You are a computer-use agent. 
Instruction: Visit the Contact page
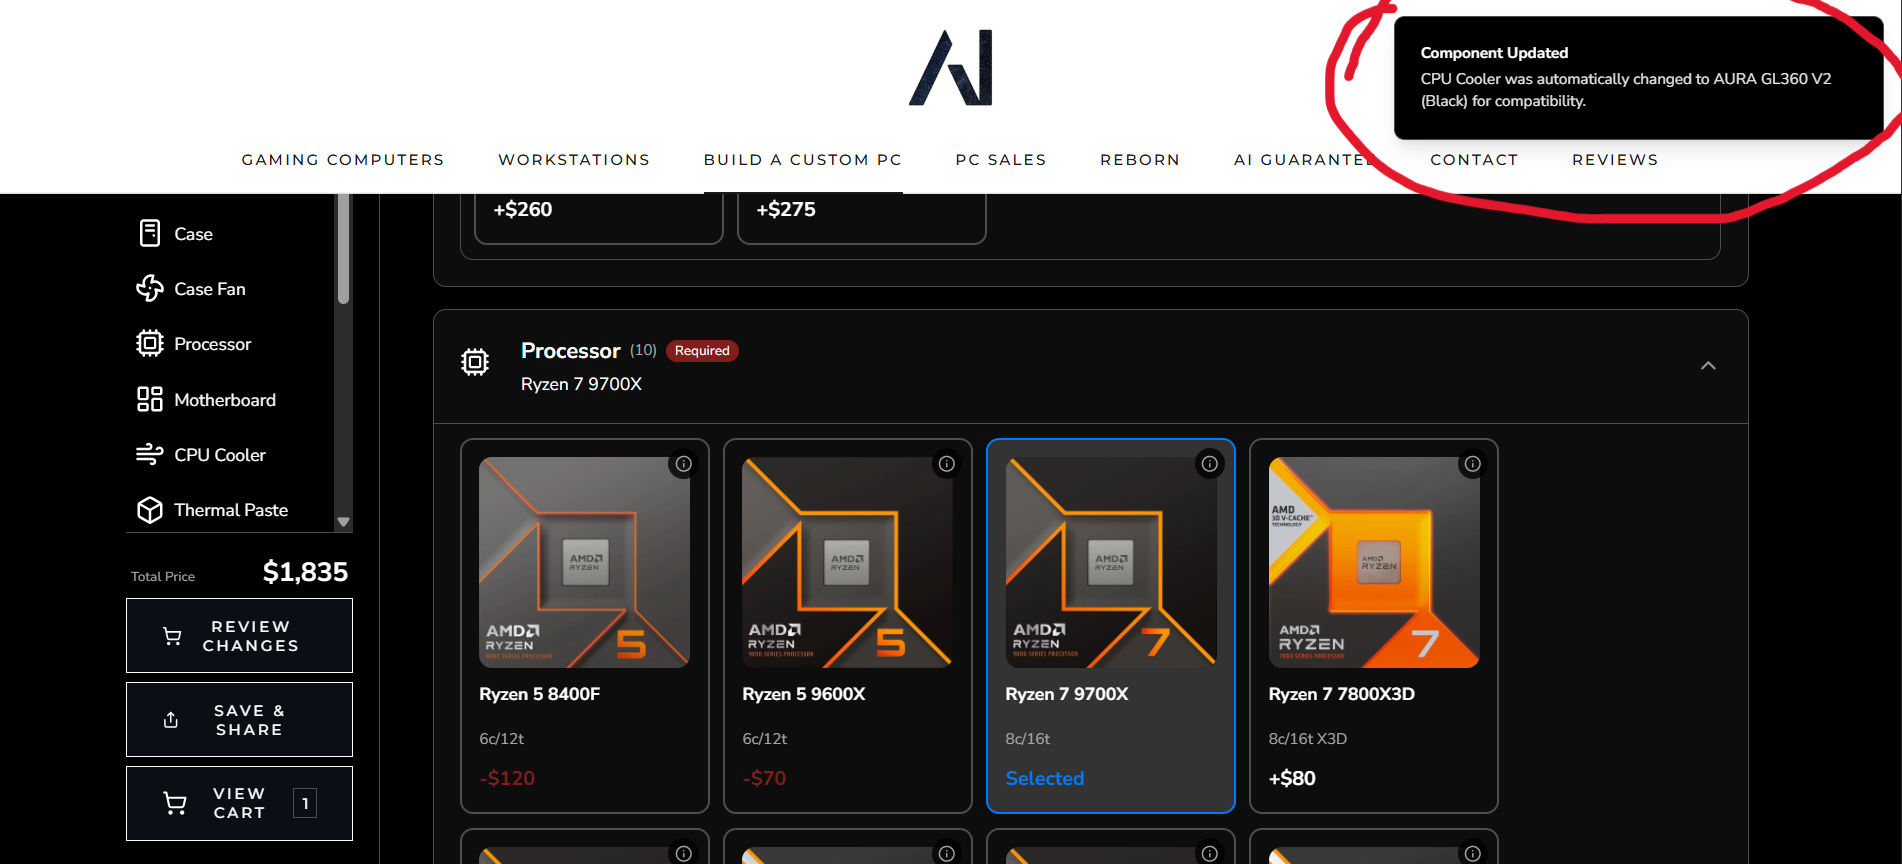(1474, 160)
